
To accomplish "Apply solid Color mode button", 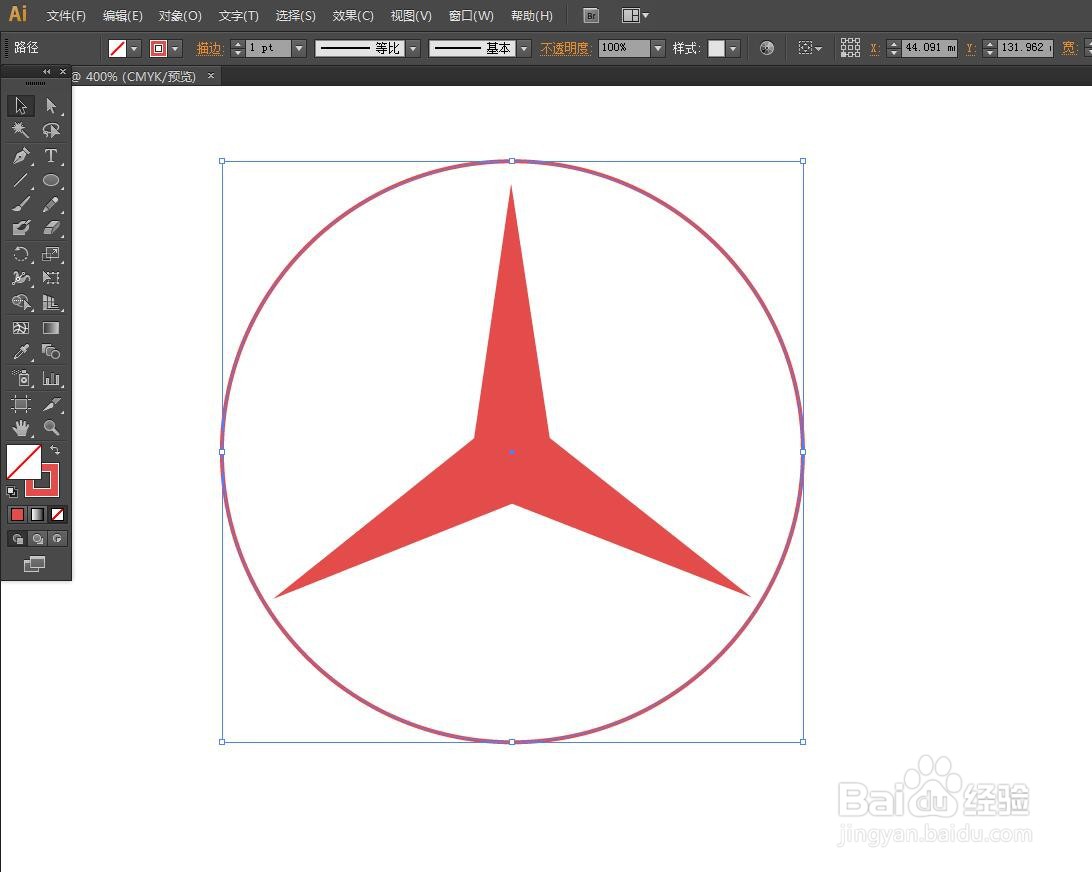I will click(17, 514).
